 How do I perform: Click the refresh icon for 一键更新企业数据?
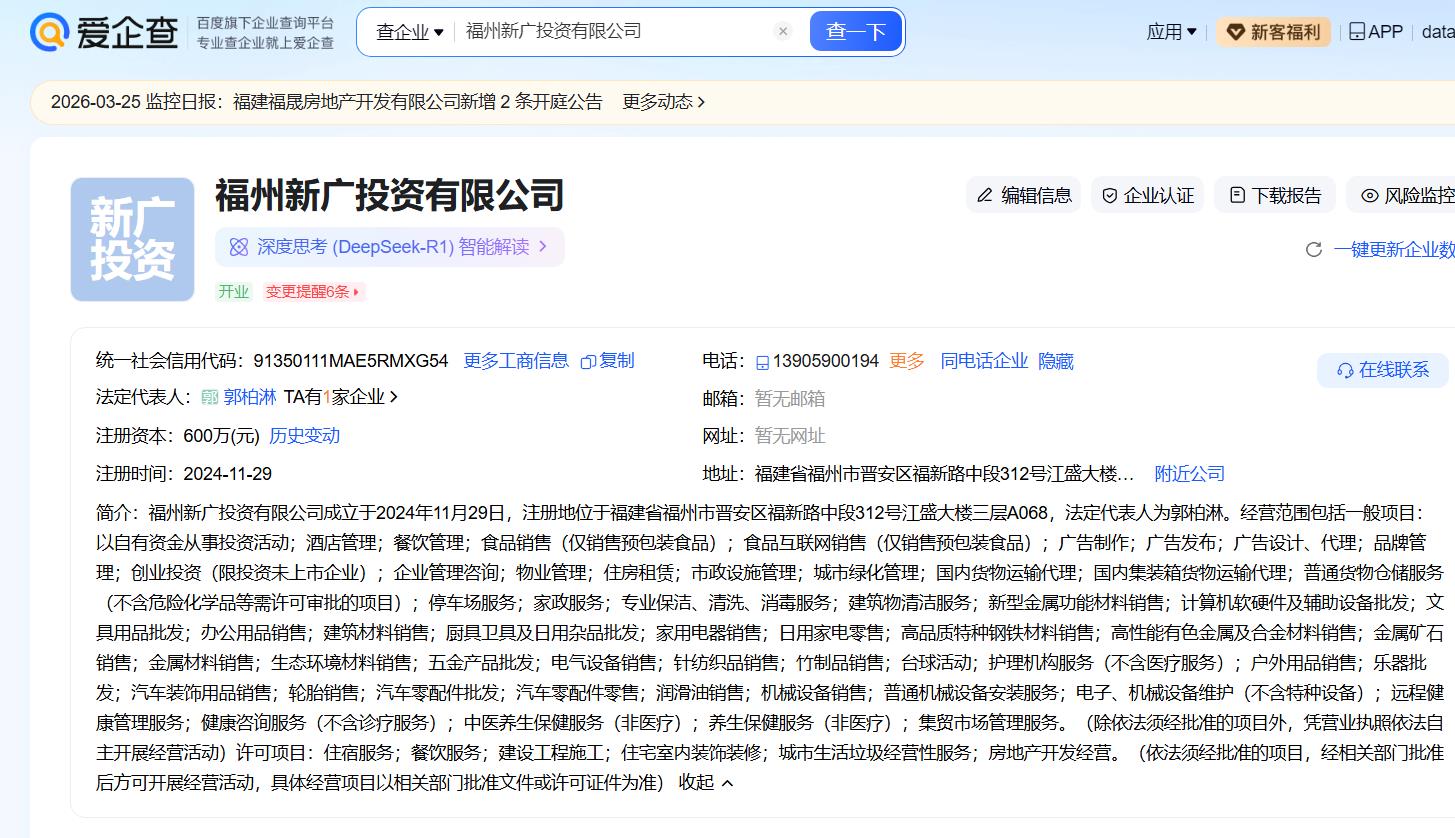(1314, 250)
